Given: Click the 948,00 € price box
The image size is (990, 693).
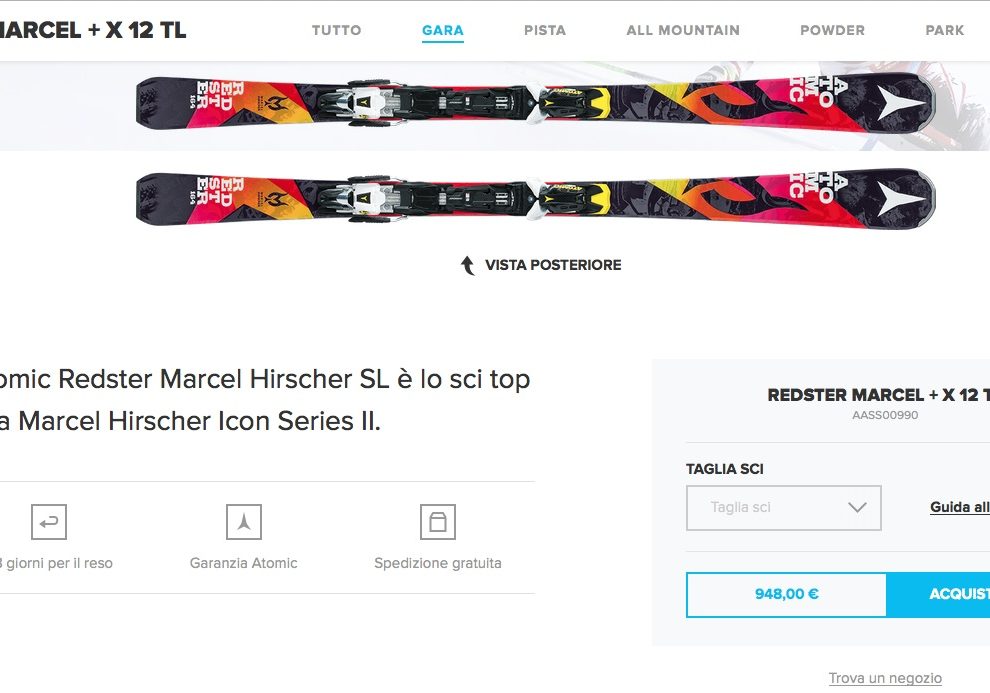Looking at the screenshot, I should [x=787, y=594].
